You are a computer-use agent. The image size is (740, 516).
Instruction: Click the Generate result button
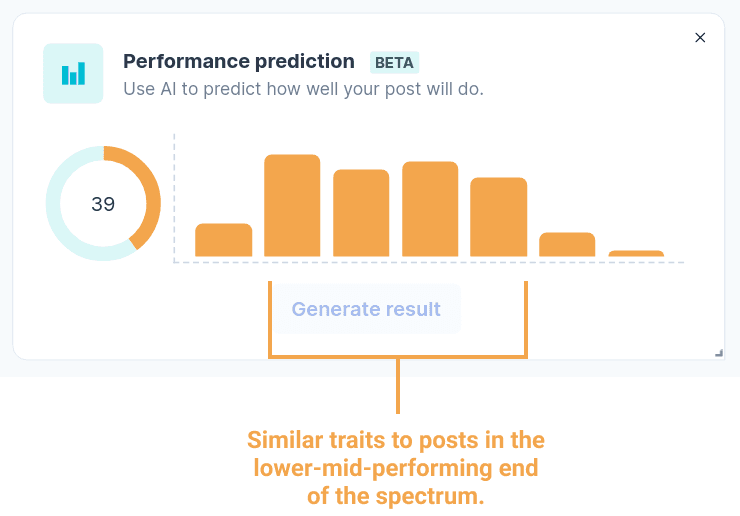coord(366,309)
